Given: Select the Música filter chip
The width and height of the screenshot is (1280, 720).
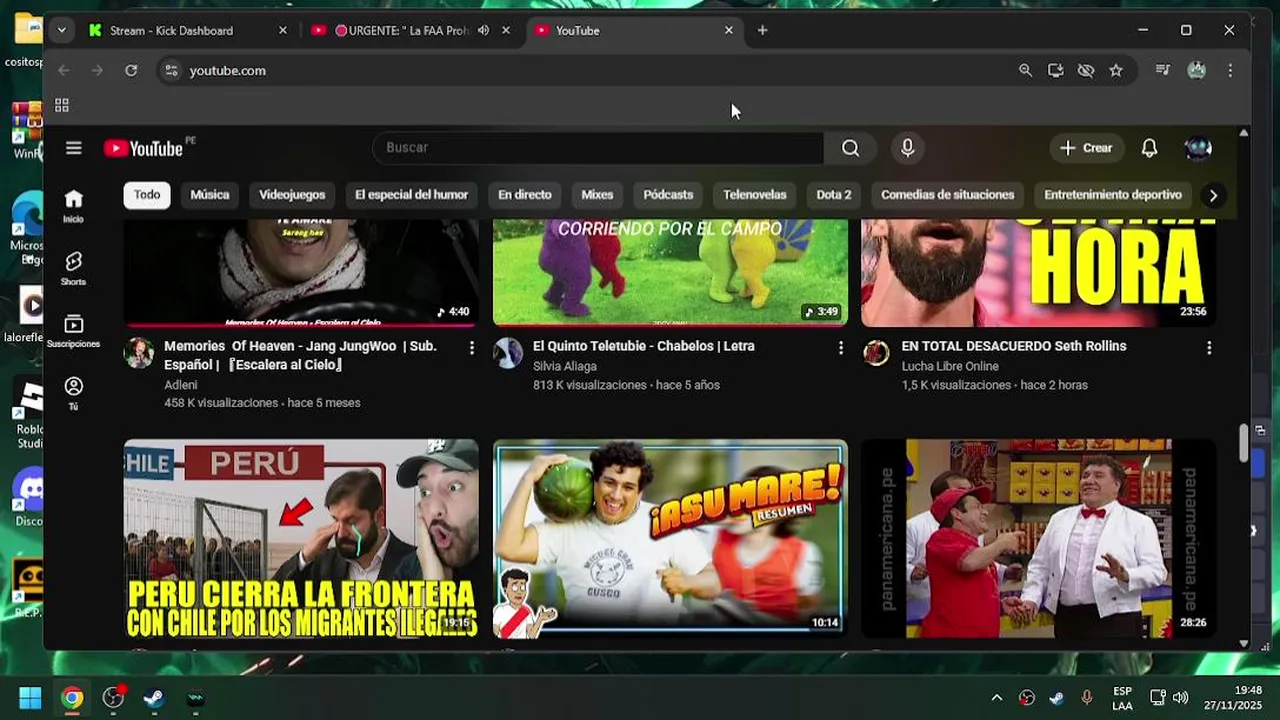Looking at the screenshot, I should point(210,195).
